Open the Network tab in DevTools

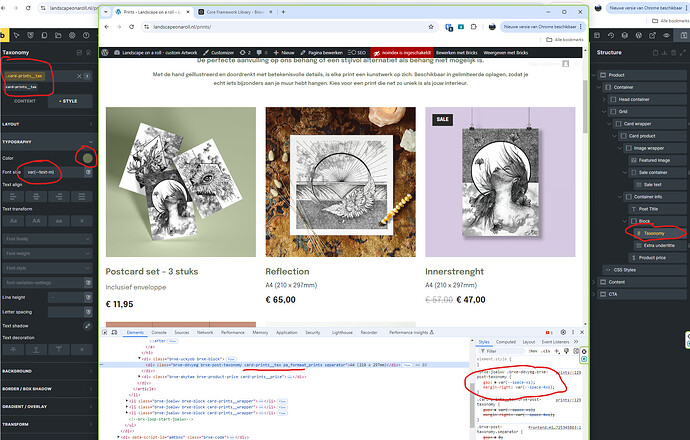205,332
